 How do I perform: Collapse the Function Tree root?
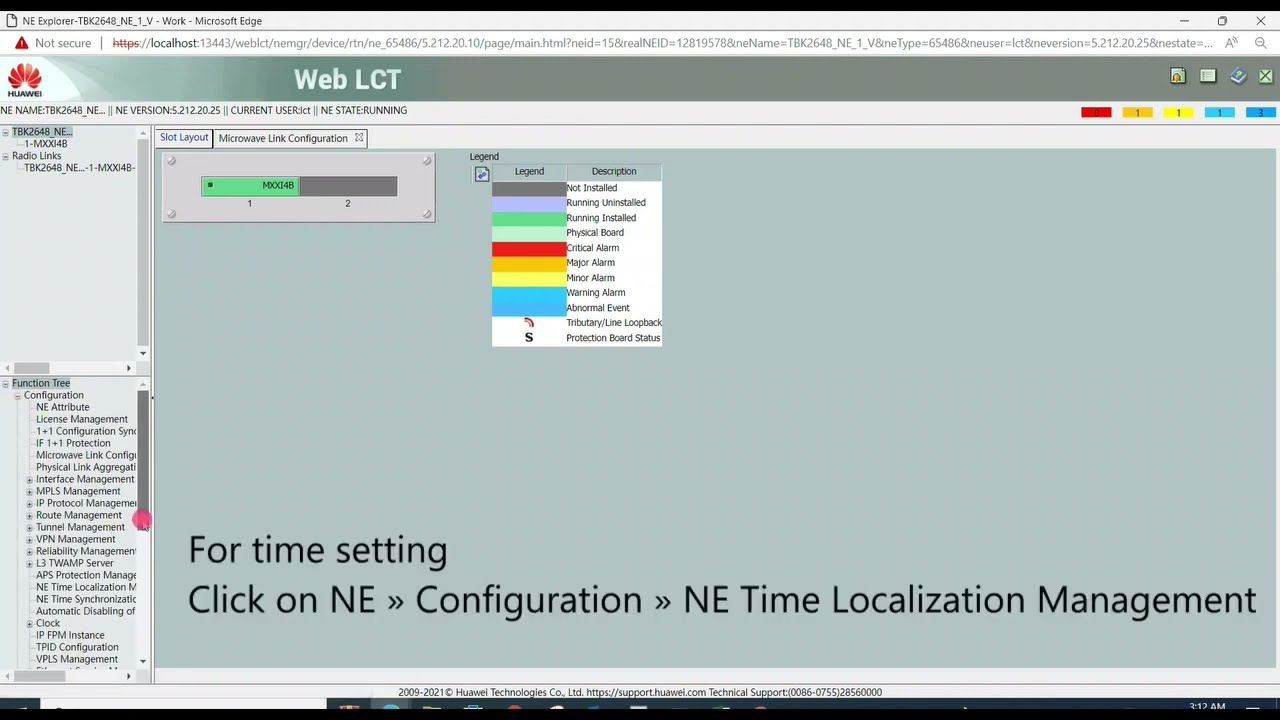click(5, 384)
